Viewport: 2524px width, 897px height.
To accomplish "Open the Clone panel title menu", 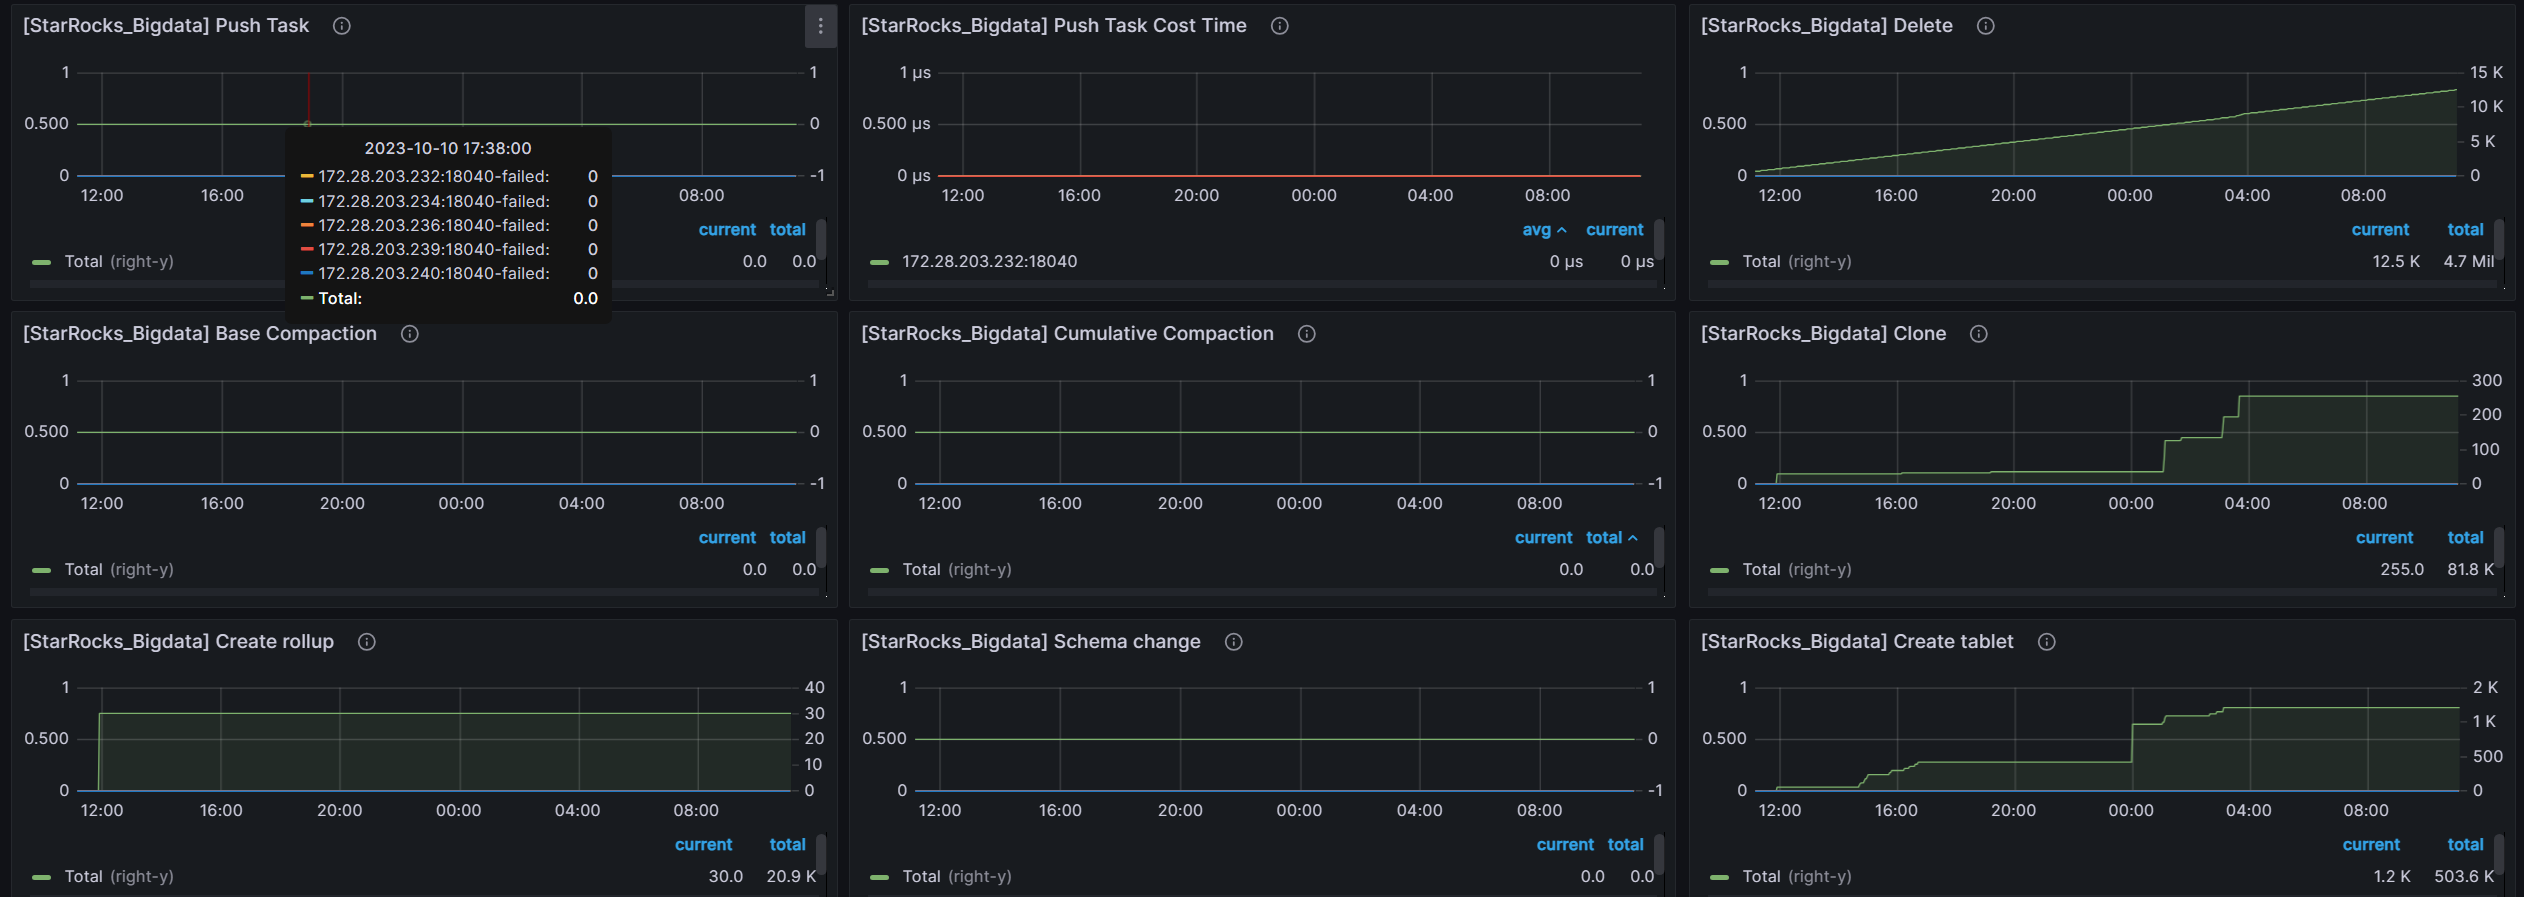I will pos(1823,334).
